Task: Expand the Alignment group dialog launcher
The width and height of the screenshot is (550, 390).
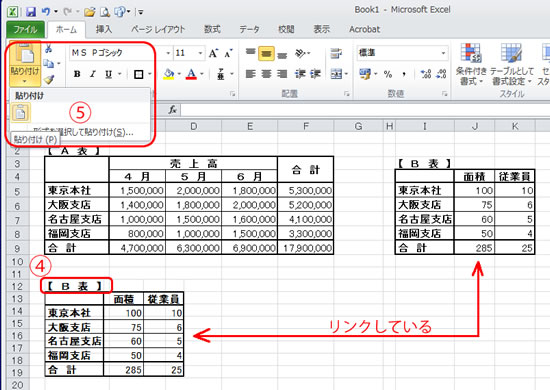Action: click(x=347, y=94)
